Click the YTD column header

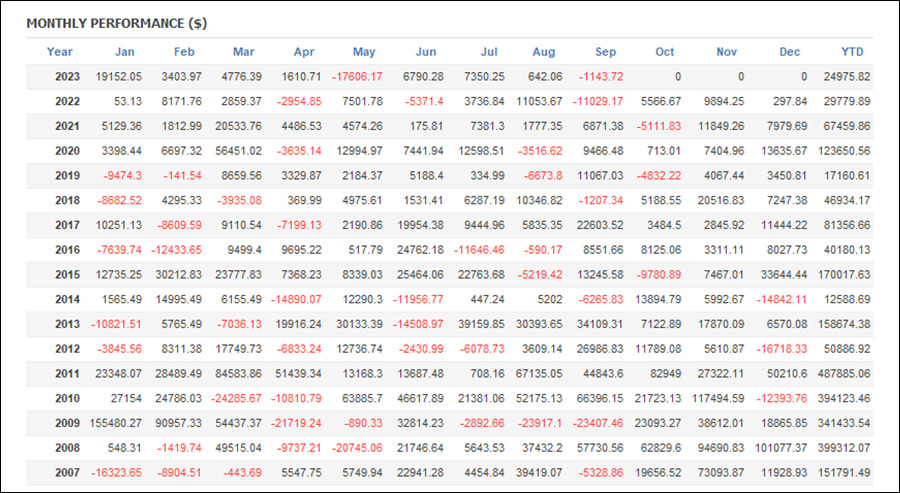coord(852,52)
